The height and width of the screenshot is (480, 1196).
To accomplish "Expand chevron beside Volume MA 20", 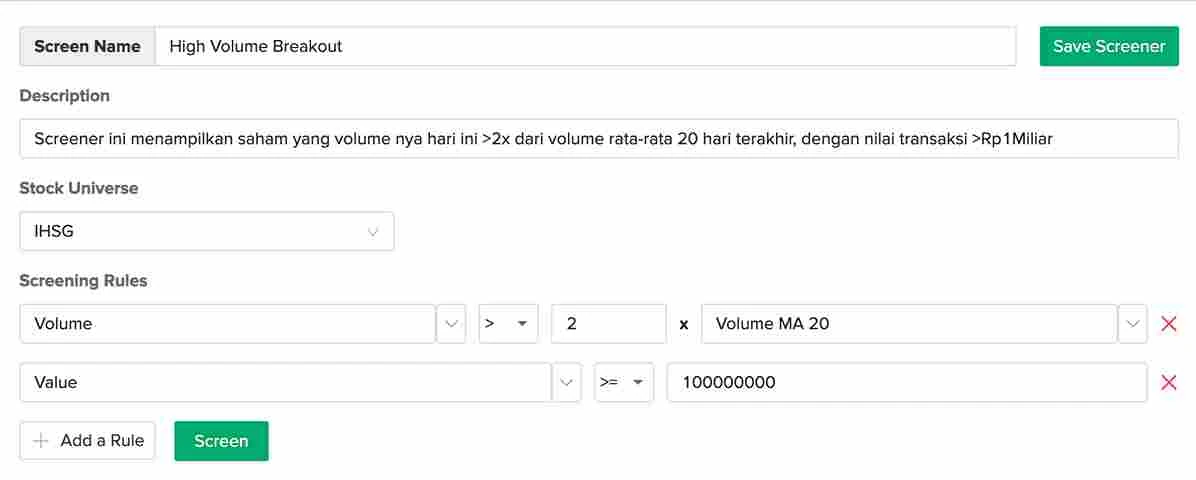I will tap(1132, 324).
